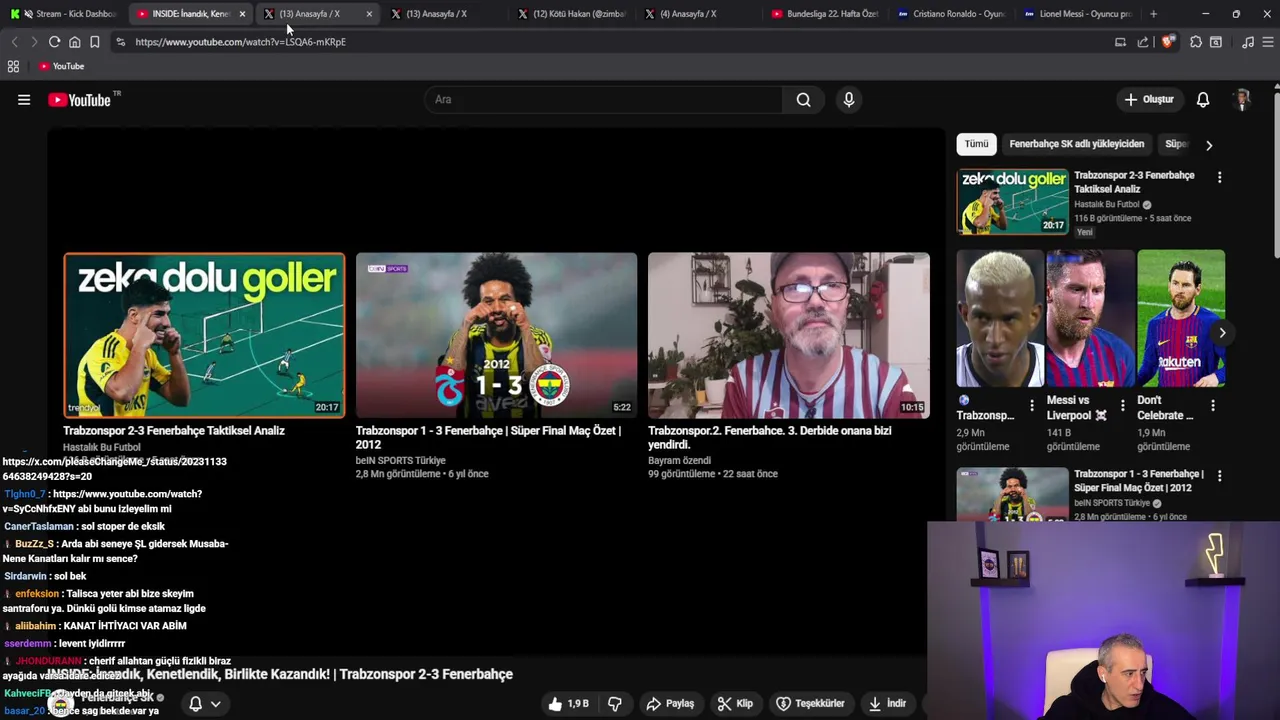The image size is (1280, 720).
Task: Open the media control music note icon
Action: tap(1247, 42)
